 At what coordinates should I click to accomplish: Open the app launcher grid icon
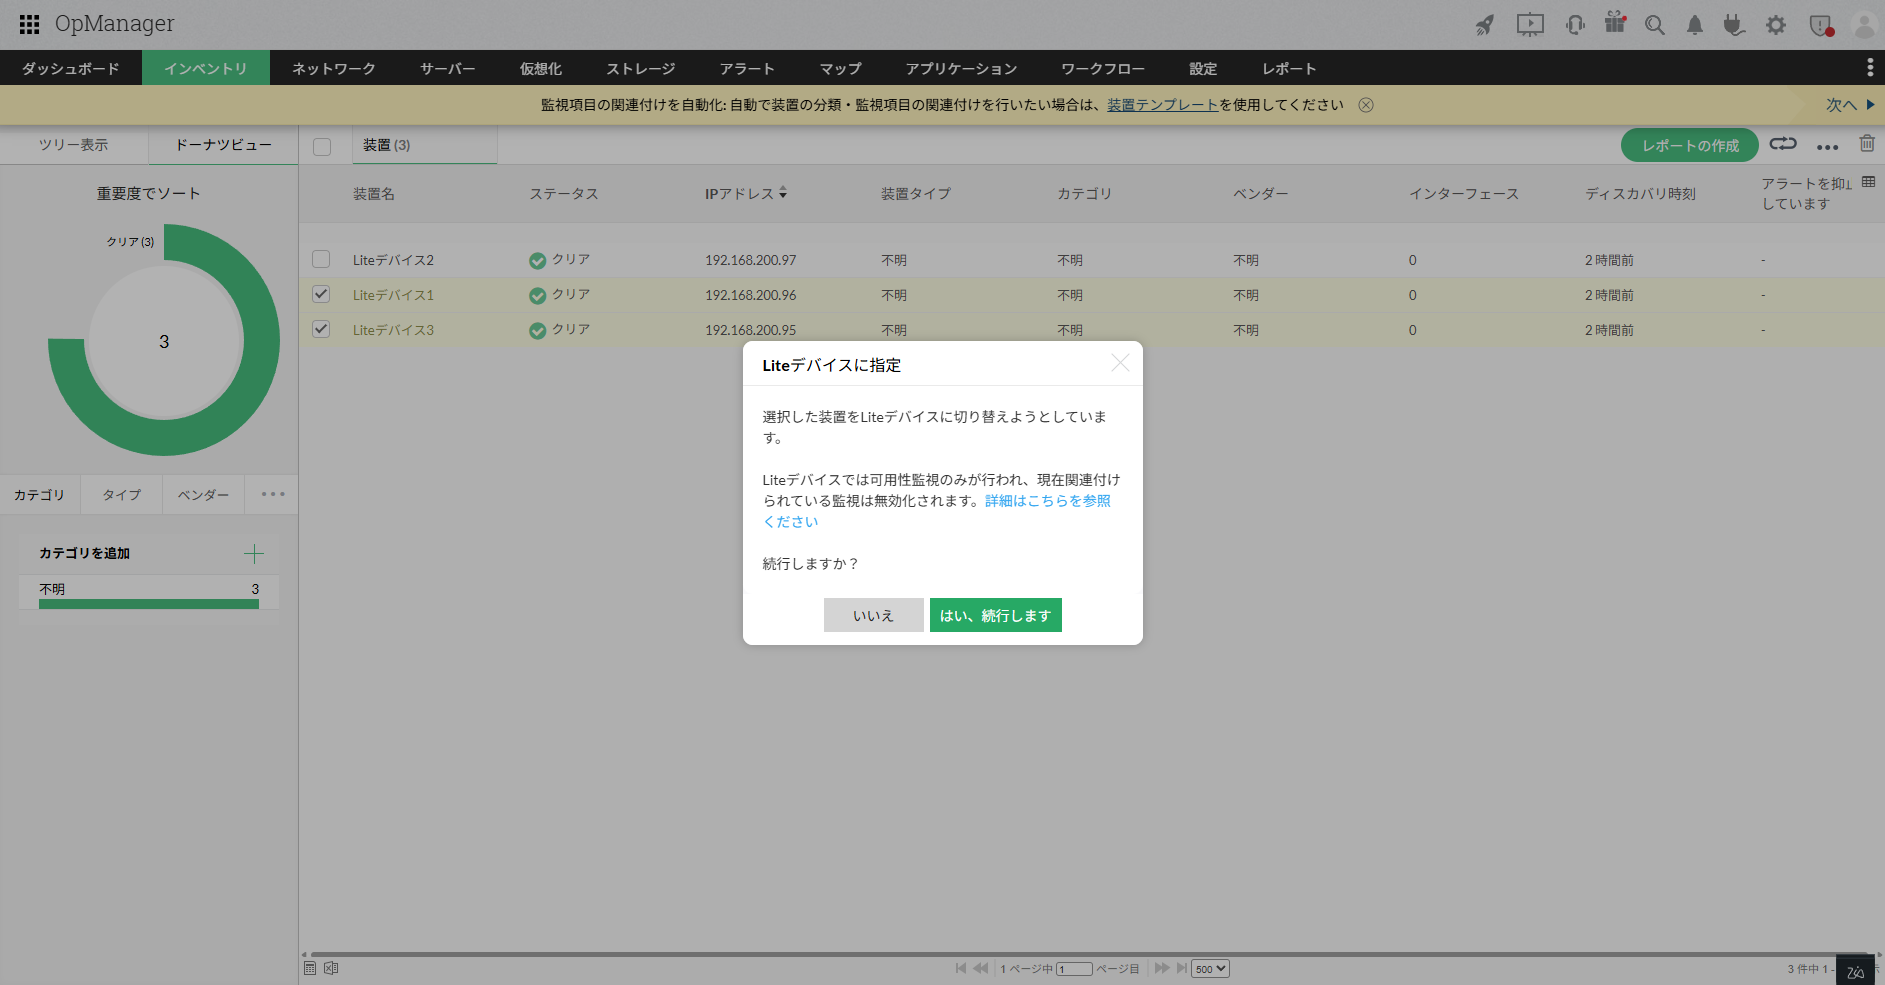tap(29, 24)
